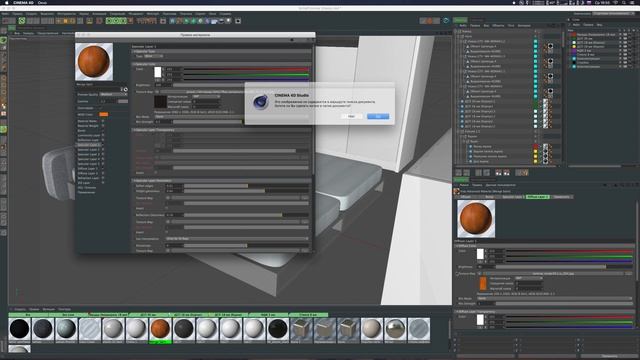Toggle the Specular Layer 4 channel checkbox
Viewport: 640px width, 360px height.
click(103, 159)
